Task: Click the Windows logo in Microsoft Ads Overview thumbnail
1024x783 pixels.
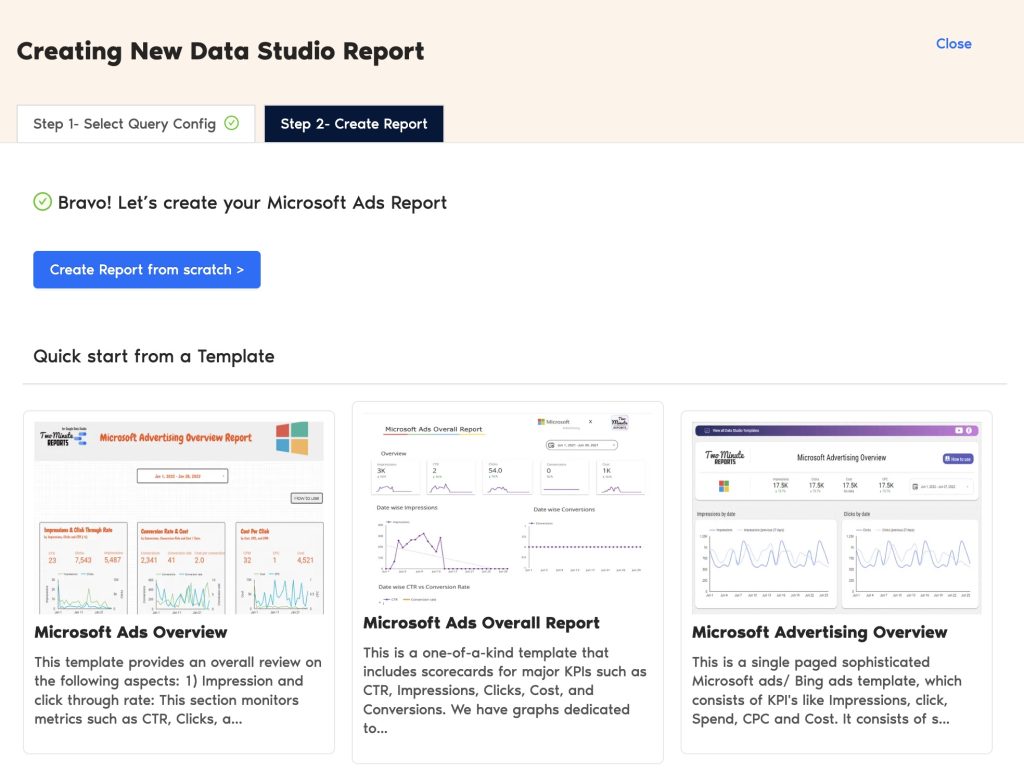Action: [x=292, y=438]
